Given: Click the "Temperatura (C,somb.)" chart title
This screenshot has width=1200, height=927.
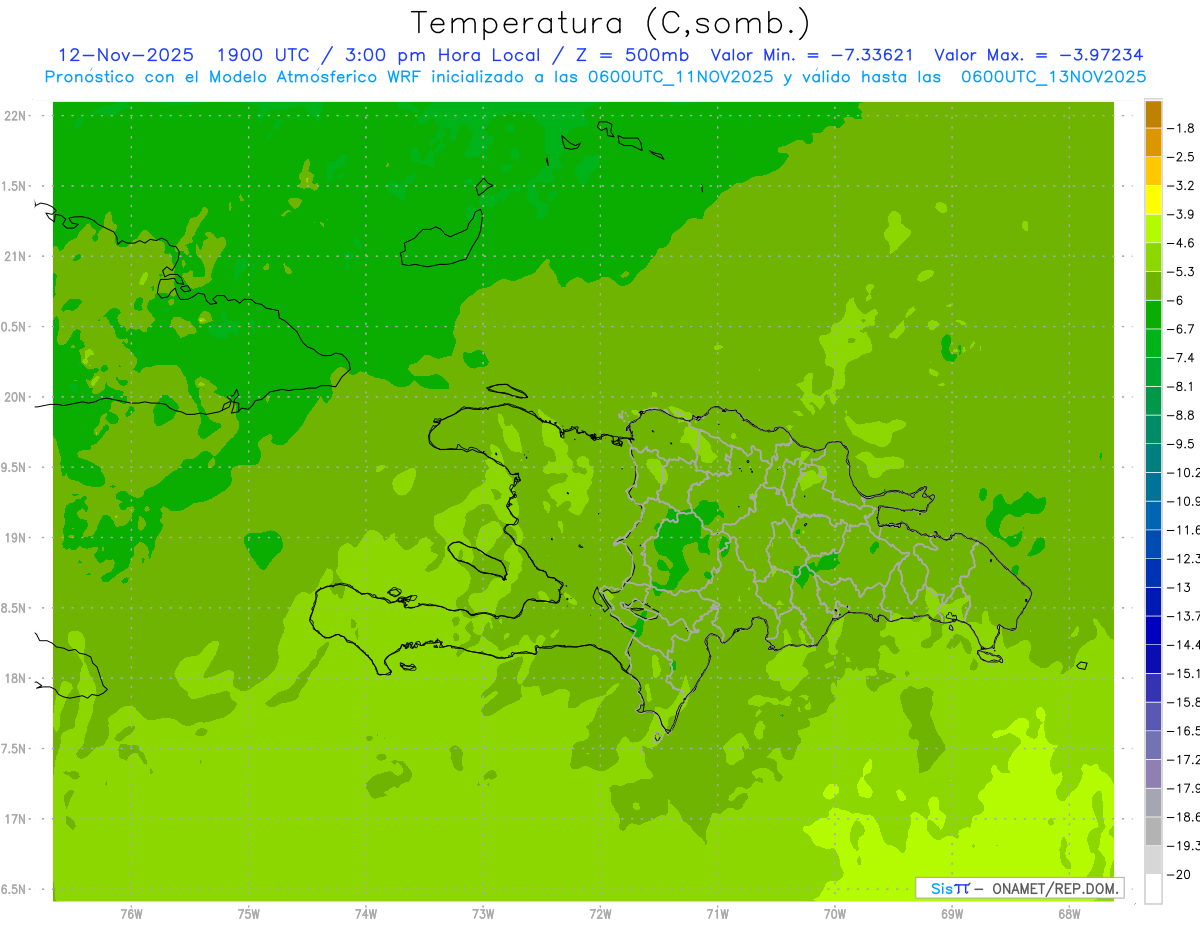Looking at the screenshot, I should [611, 23].
